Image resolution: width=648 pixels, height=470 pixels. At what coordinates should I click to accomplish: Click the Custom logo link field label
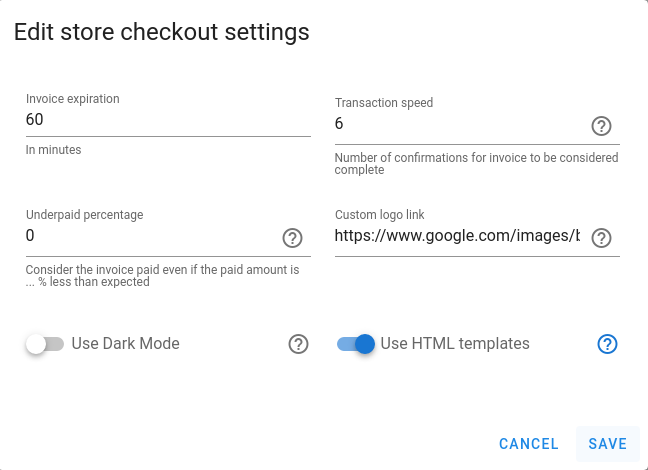click(x=379, y=215)
